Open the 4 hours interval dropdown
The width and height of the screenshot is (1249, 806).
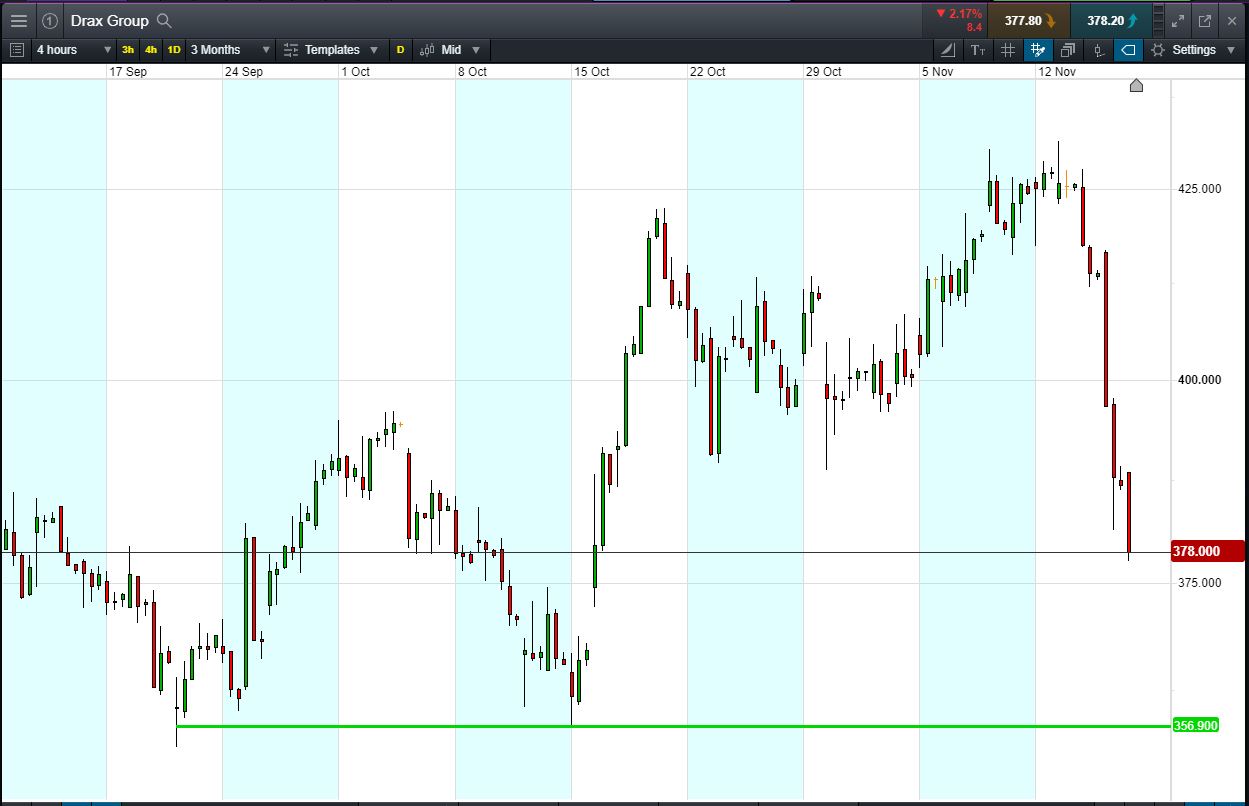[74, 49]
